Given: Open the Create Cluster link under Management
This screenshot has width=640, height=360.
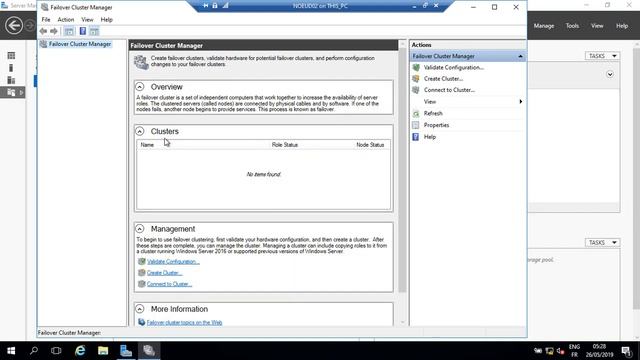Looking at the screenshot, I should [164, 273].
